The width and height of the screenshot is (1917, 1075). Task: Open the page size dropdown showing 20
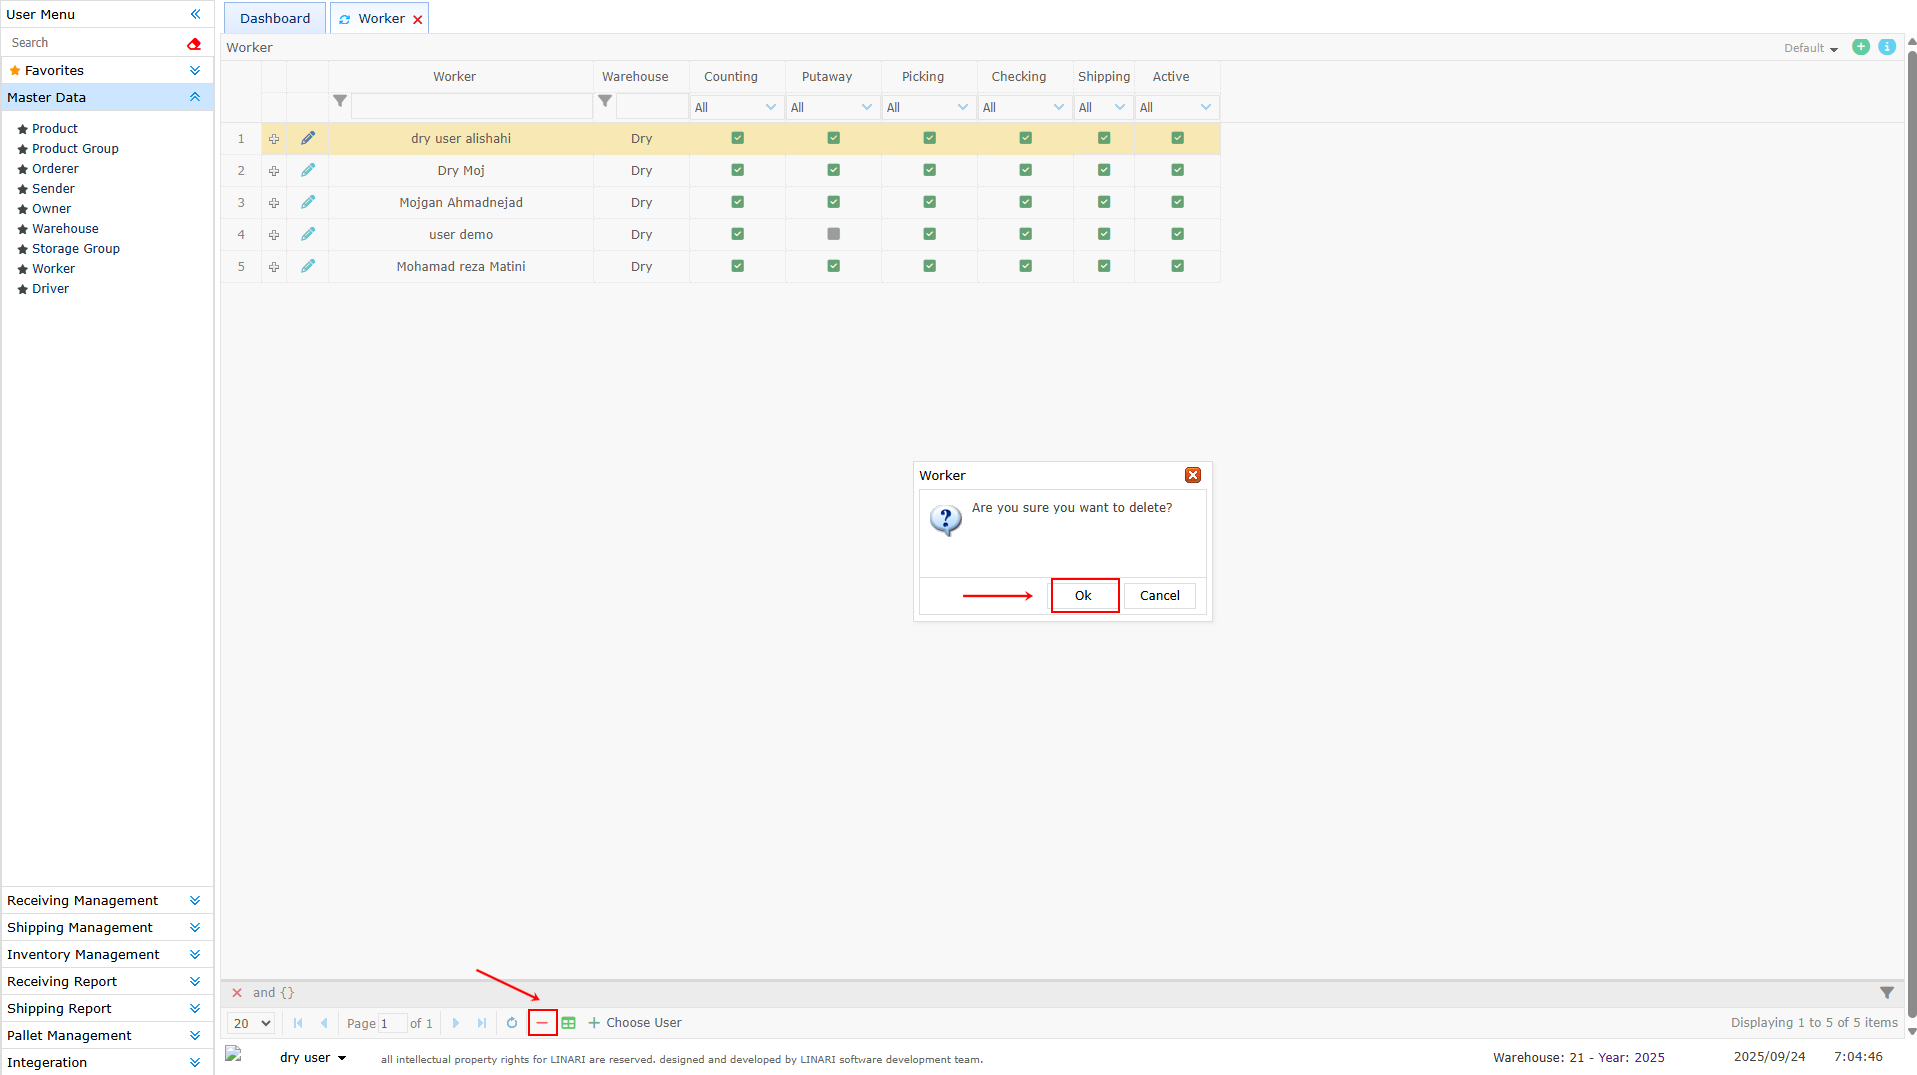(x=252, y=1023)
